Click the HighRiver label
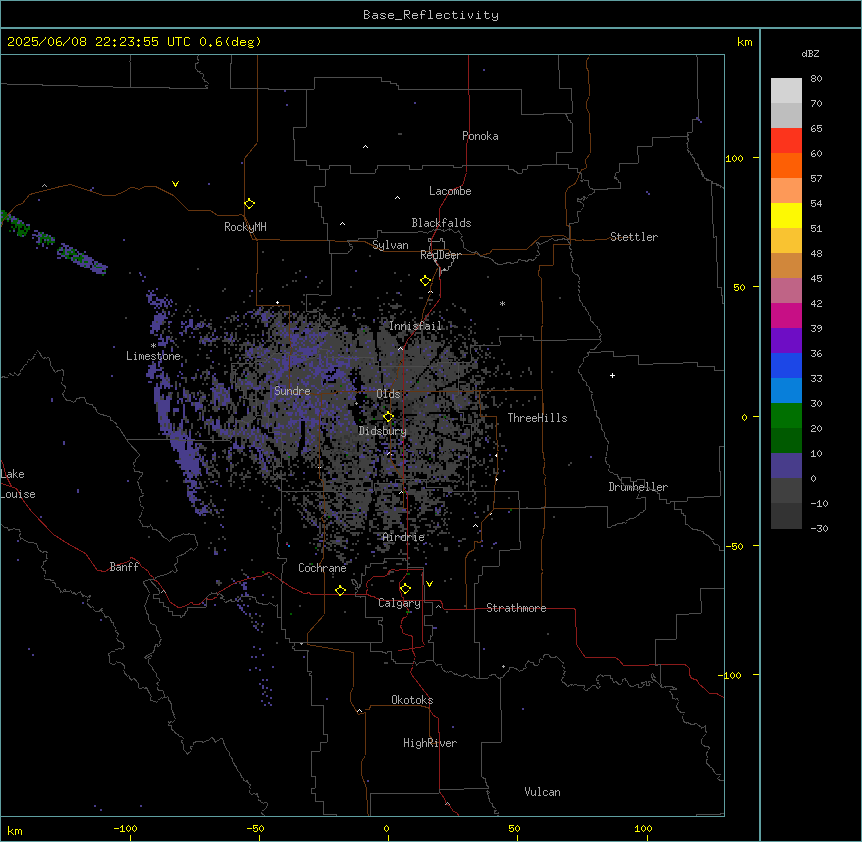The width and height of the screenshot is (862, 842). 430,743
